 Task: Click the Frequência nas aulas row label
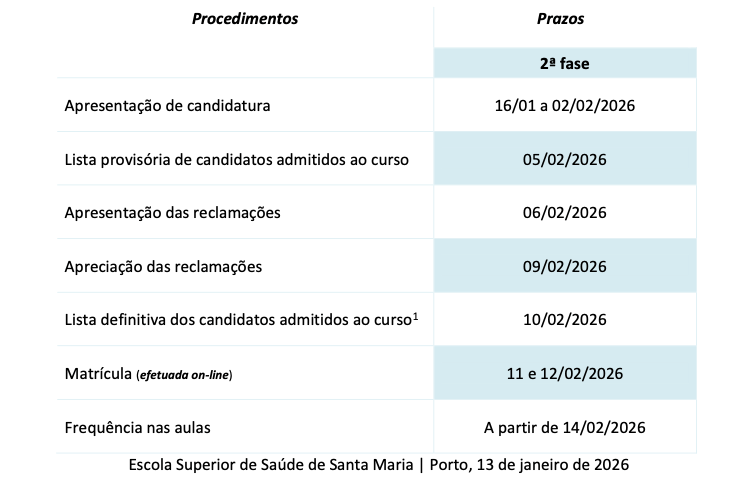(137, 428)
